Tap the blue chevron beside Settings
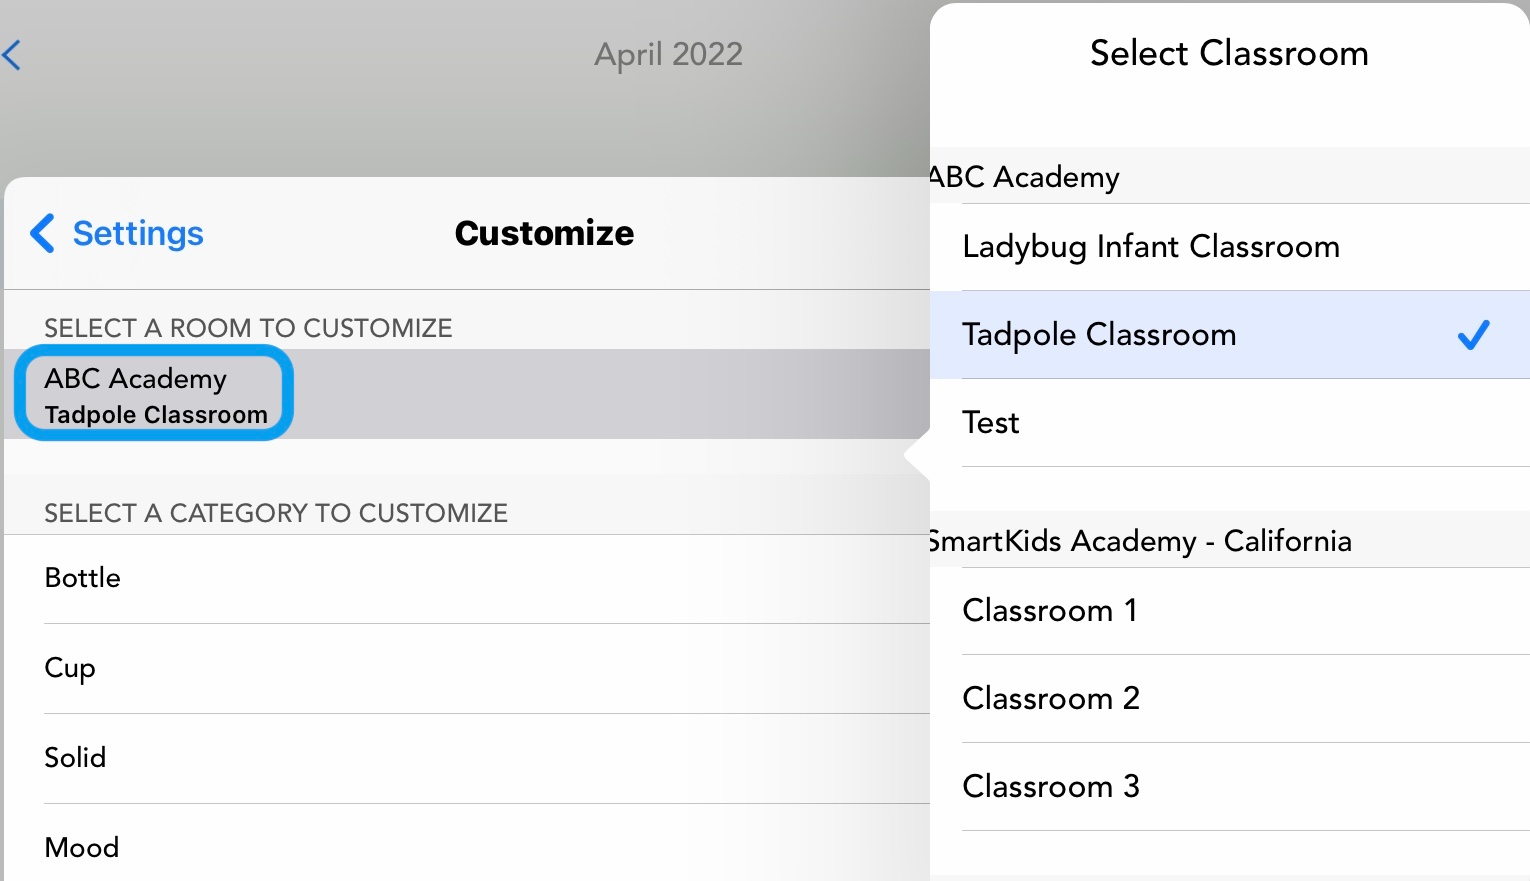1530x881 pixels. [42, 233]
